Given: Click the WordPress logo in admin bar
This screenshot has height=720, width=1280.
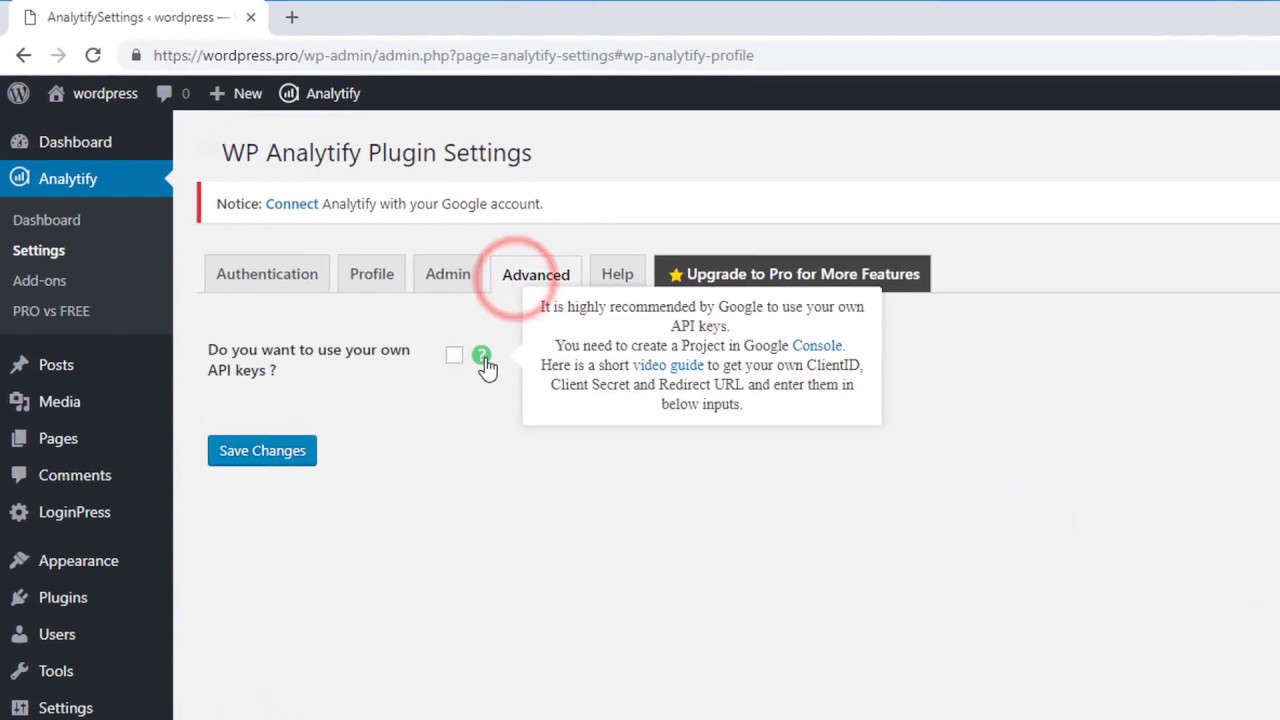Looking at the screenshot, I should tap(18, 93).
